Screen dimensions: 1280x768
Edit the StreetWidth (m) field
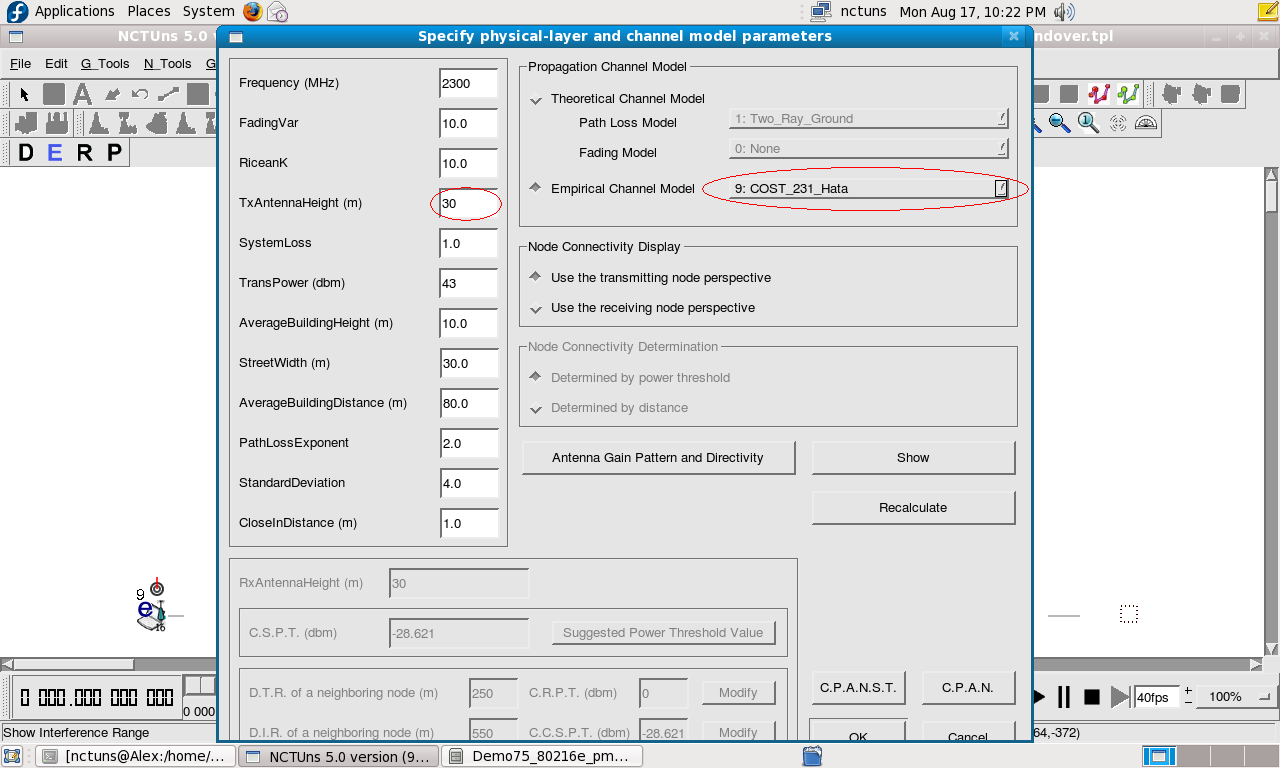click(x=468, y=363)
